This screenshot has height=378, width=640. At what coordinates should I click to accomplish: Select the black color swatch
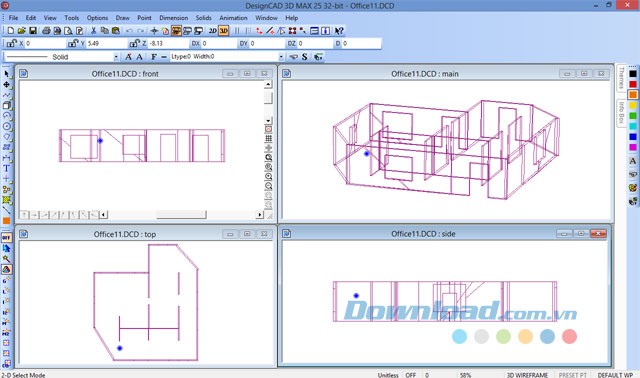click(633, 74)
